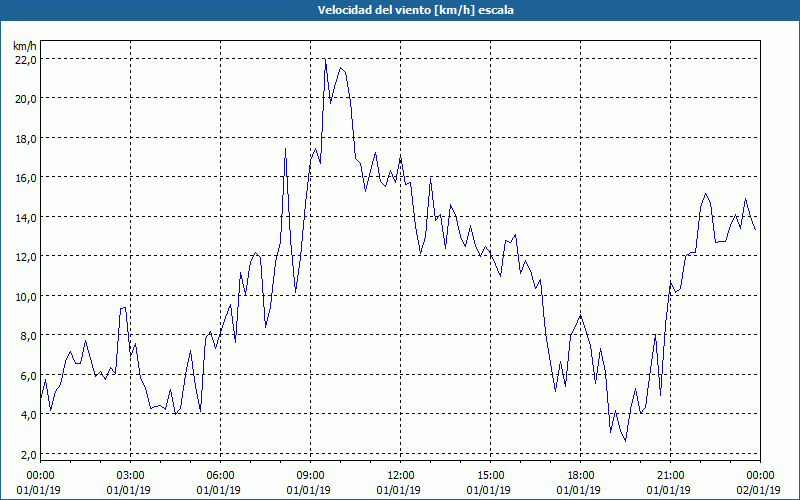This screenshot has height=500, width=800.
Task: Select the '09:00' time label
Action: click(x=310, y=476)
